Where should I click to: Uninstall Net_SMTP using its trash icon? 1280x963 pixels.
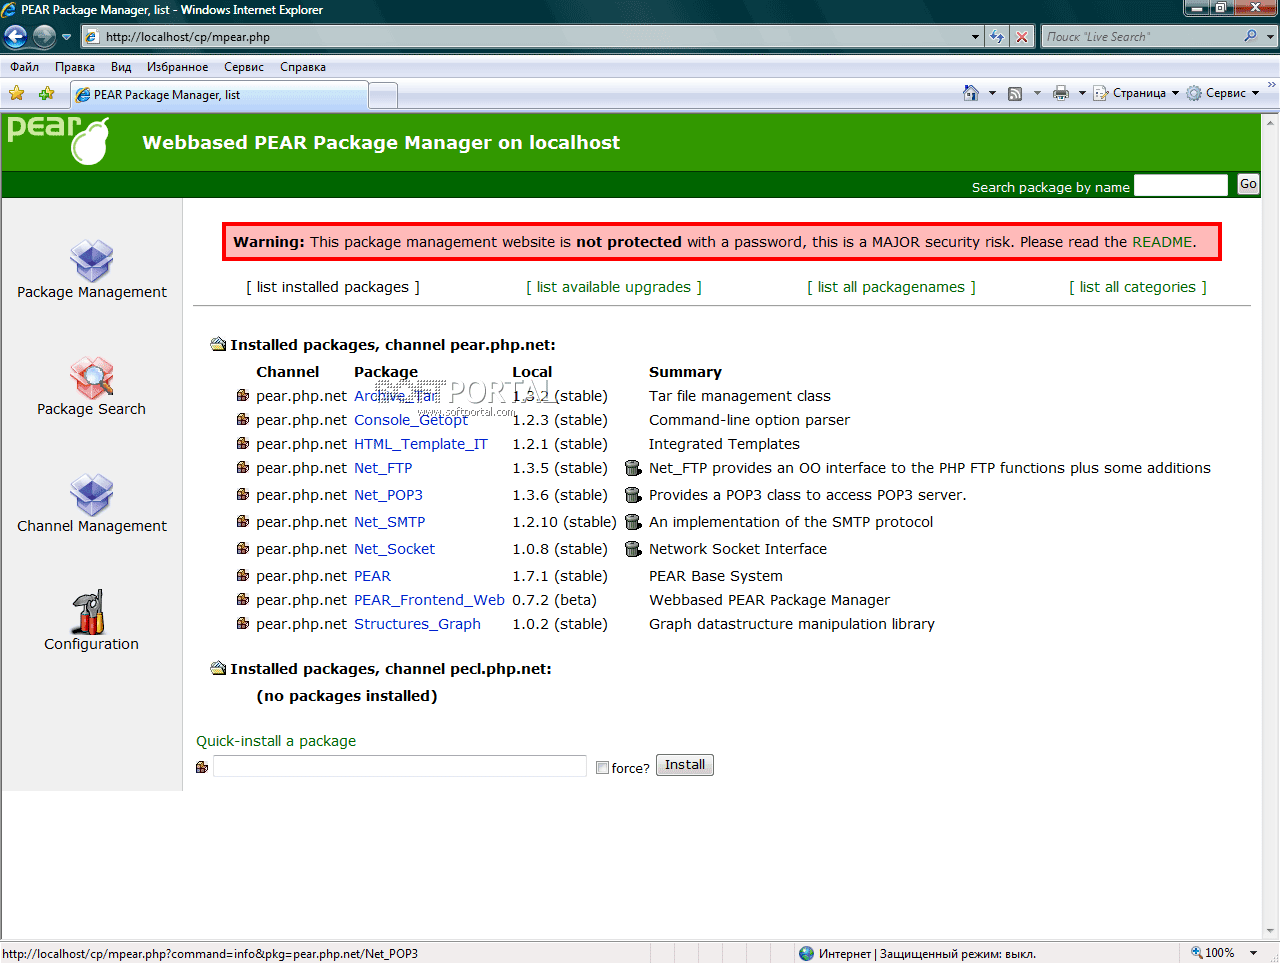coord(633,522)
